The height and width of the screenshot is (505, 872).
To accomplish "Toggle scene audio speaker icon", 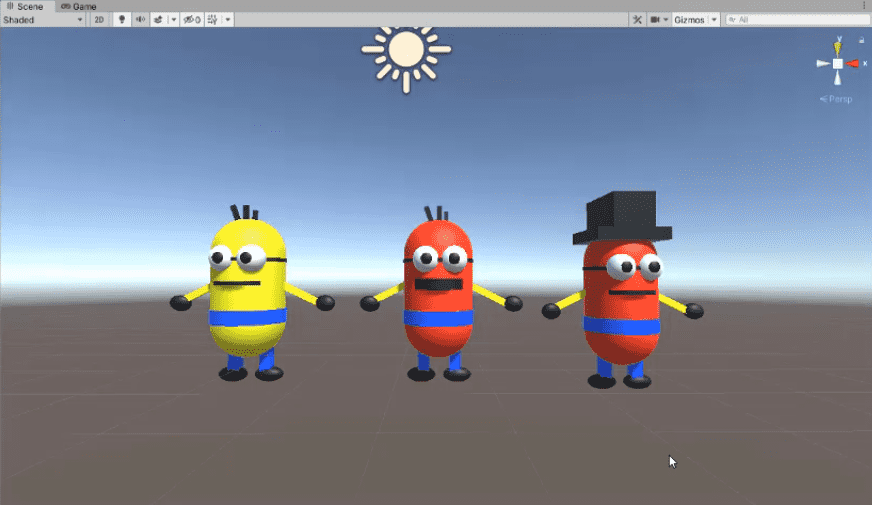I will [140, 19].
